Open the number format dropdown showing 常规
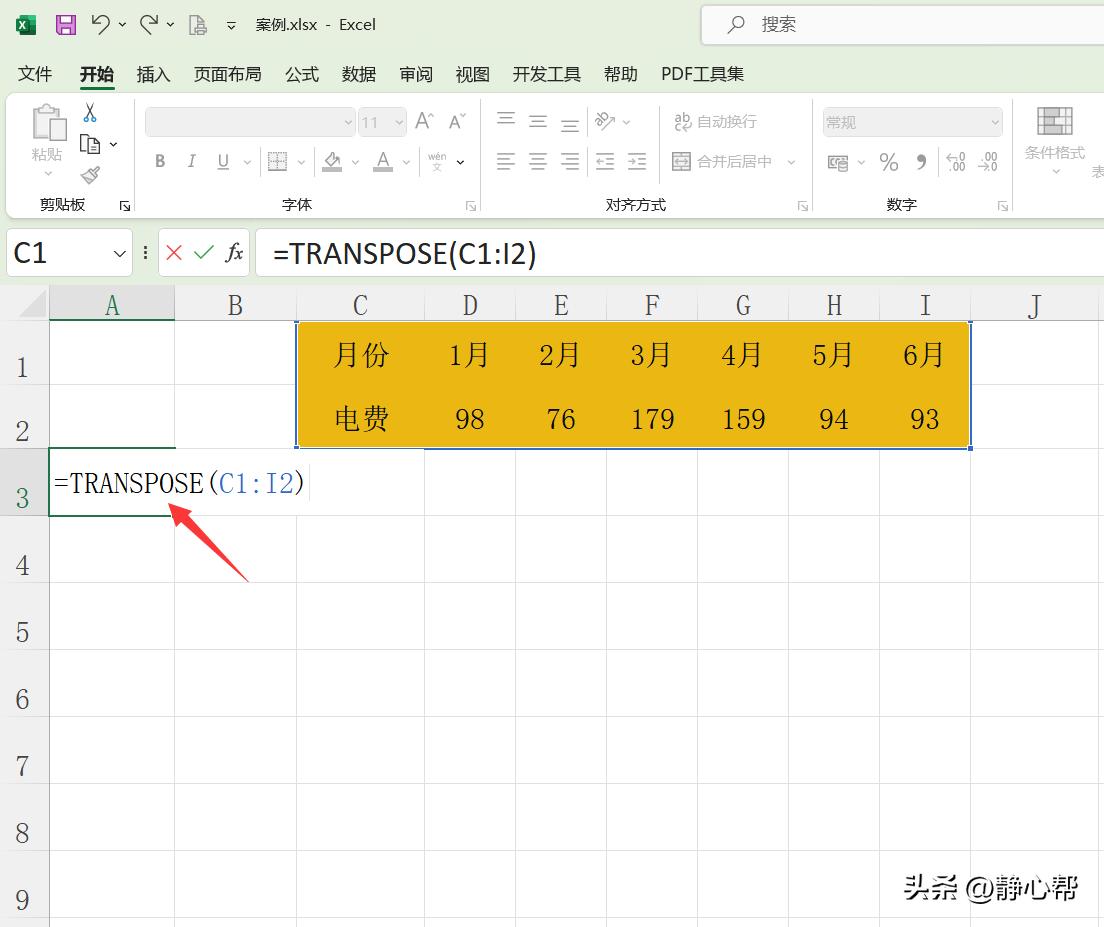The image size is (1104, 927). (910, 121)
